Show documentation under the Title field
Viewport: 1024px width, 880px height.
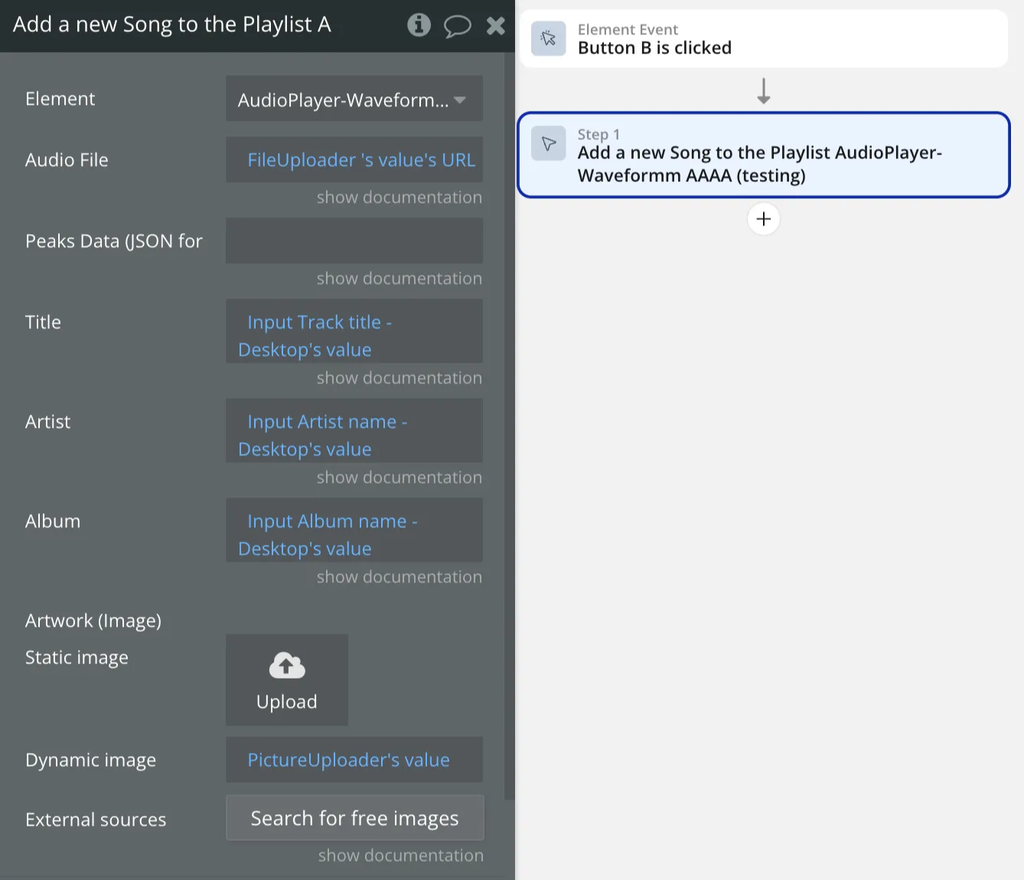399,378
